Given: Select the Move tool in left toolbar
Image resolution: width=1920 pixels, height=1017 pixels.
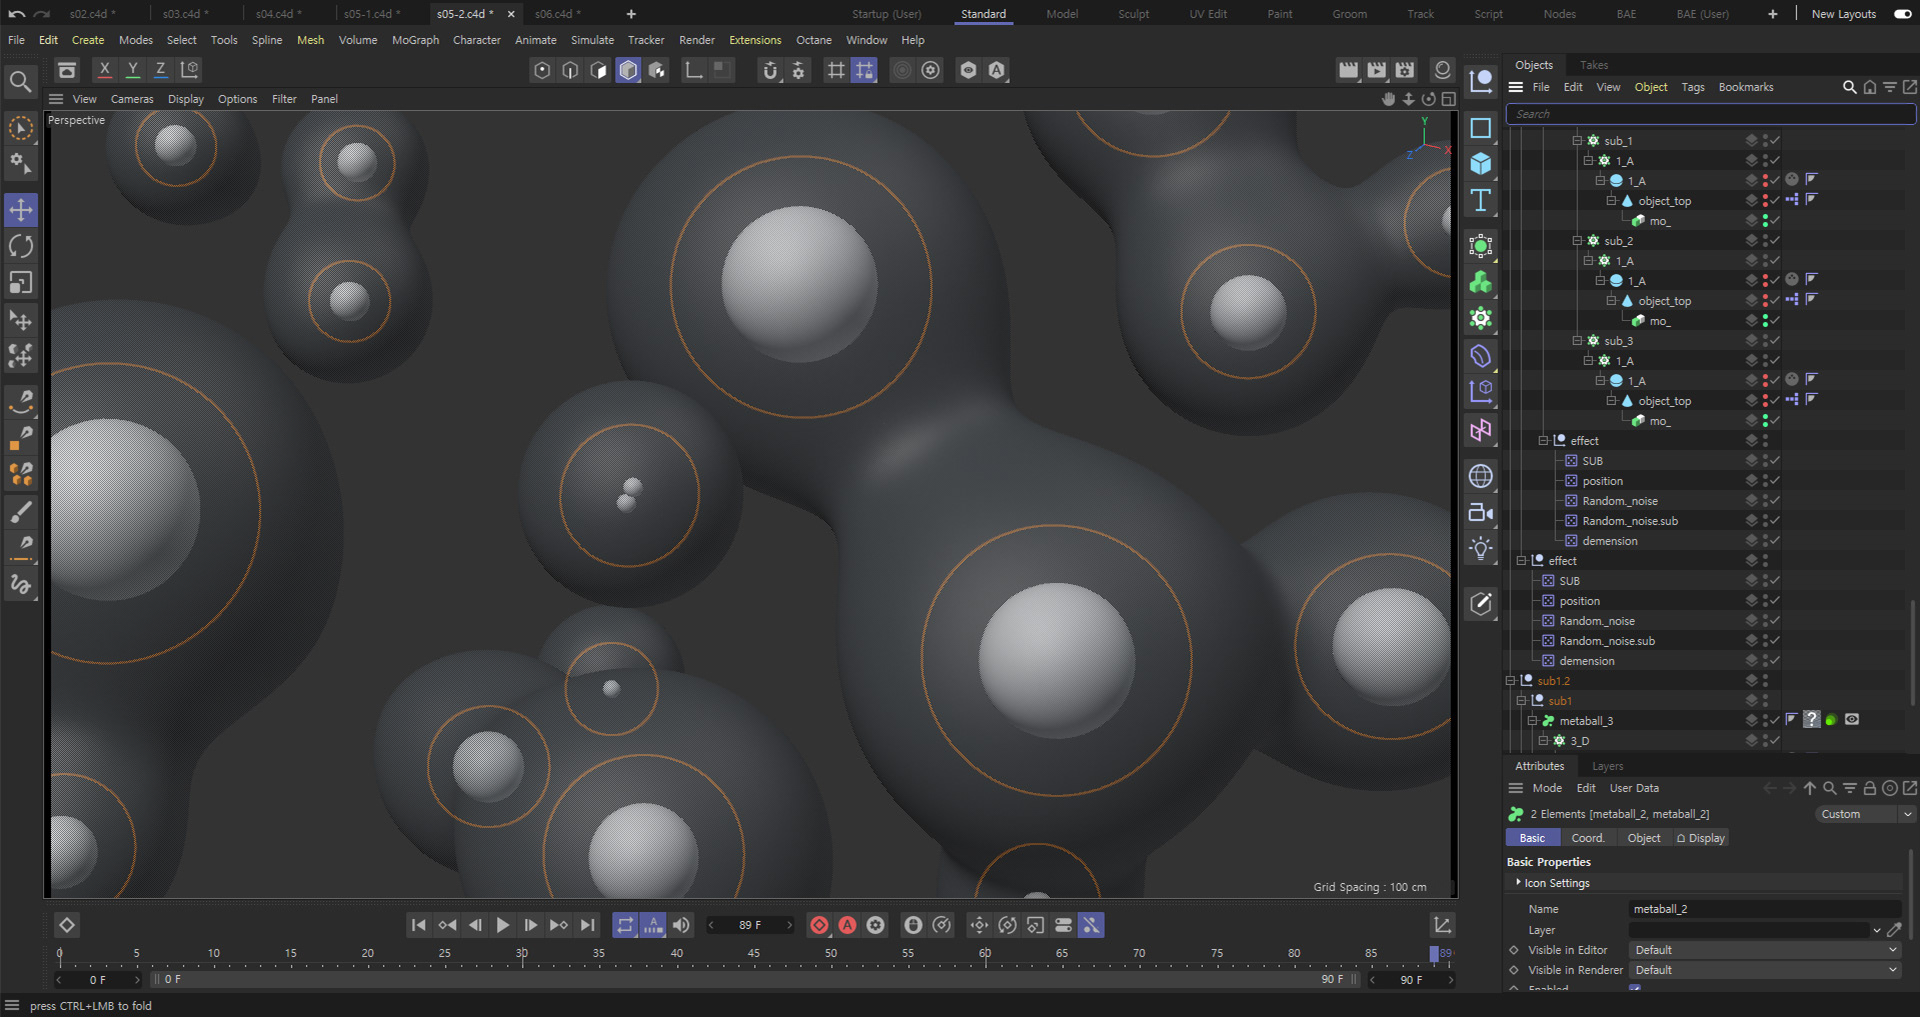Looking at the screenshot, I should [21, 210].
